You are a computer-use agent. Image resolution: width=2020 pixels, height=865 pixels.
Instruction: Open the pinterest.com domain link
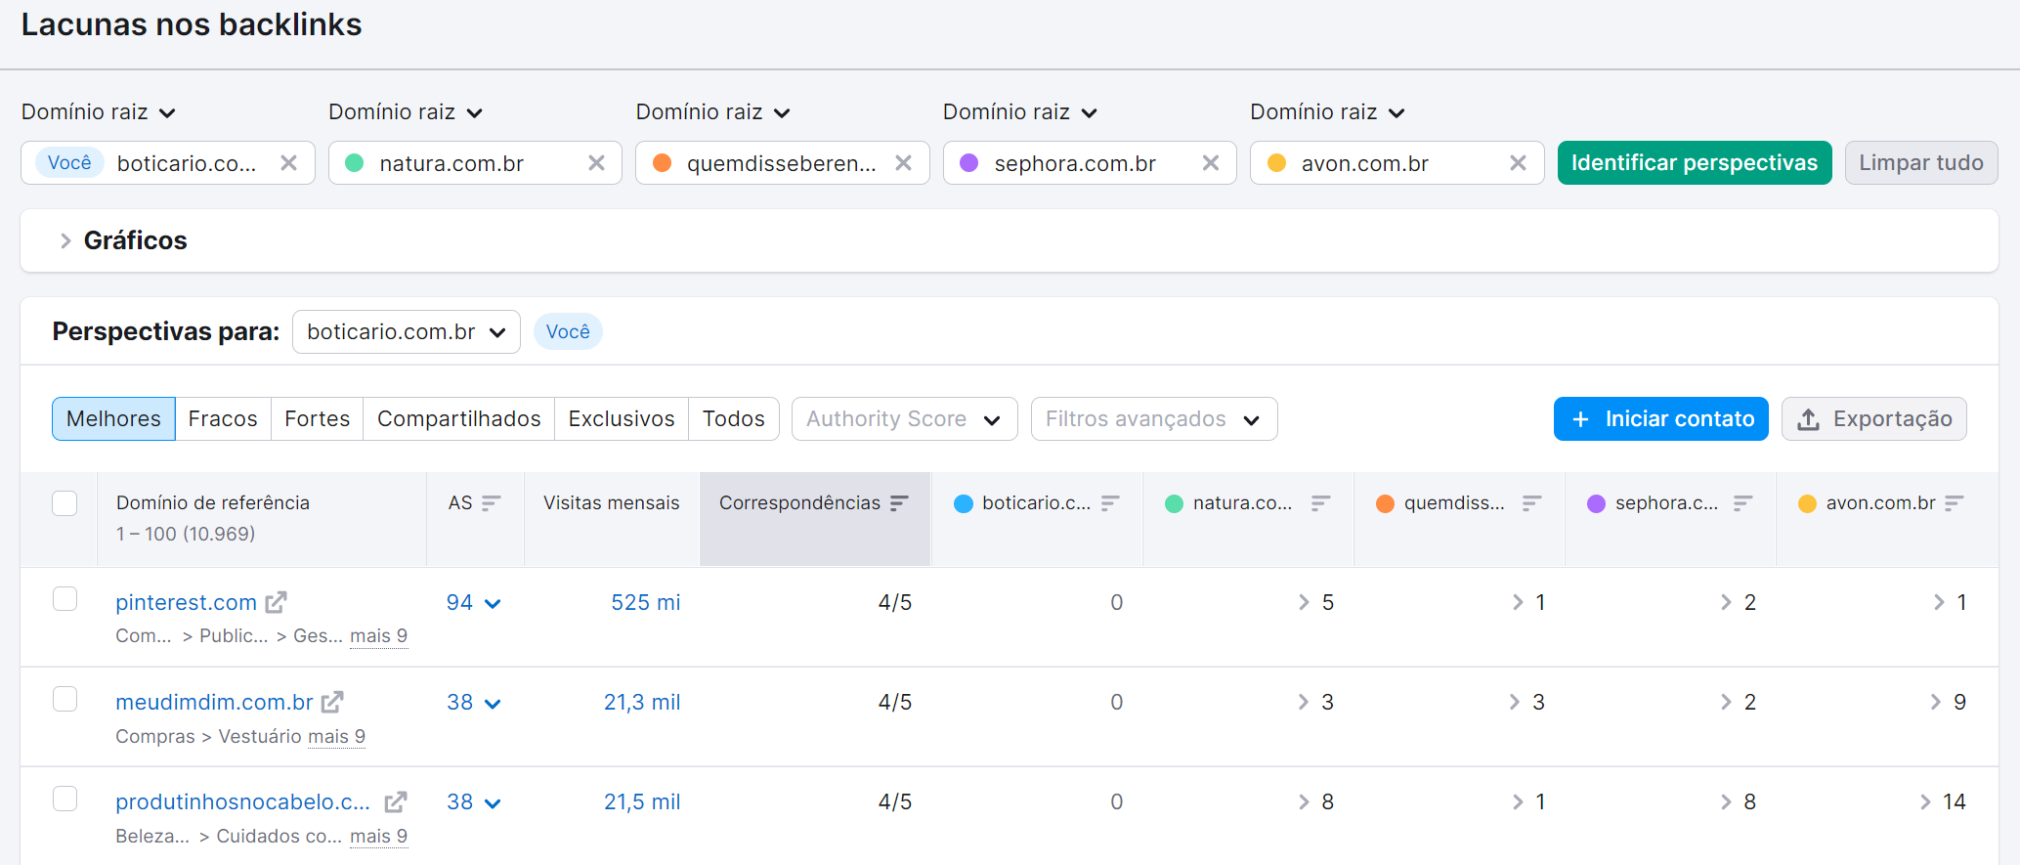click(x=186, y=602)
